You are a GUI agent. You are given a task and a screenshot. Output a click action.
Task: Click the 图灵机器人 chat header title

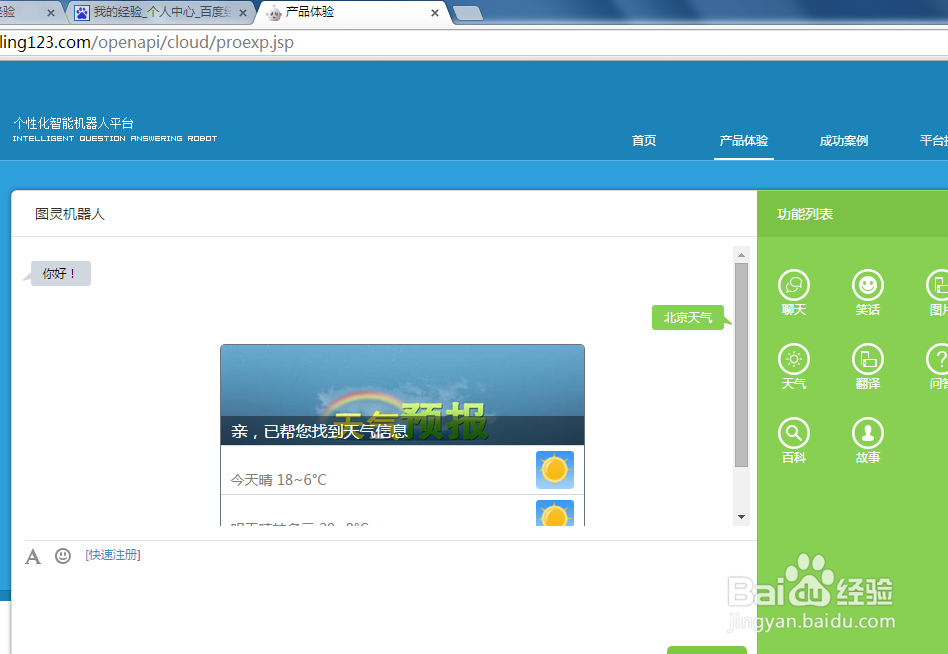70,214
